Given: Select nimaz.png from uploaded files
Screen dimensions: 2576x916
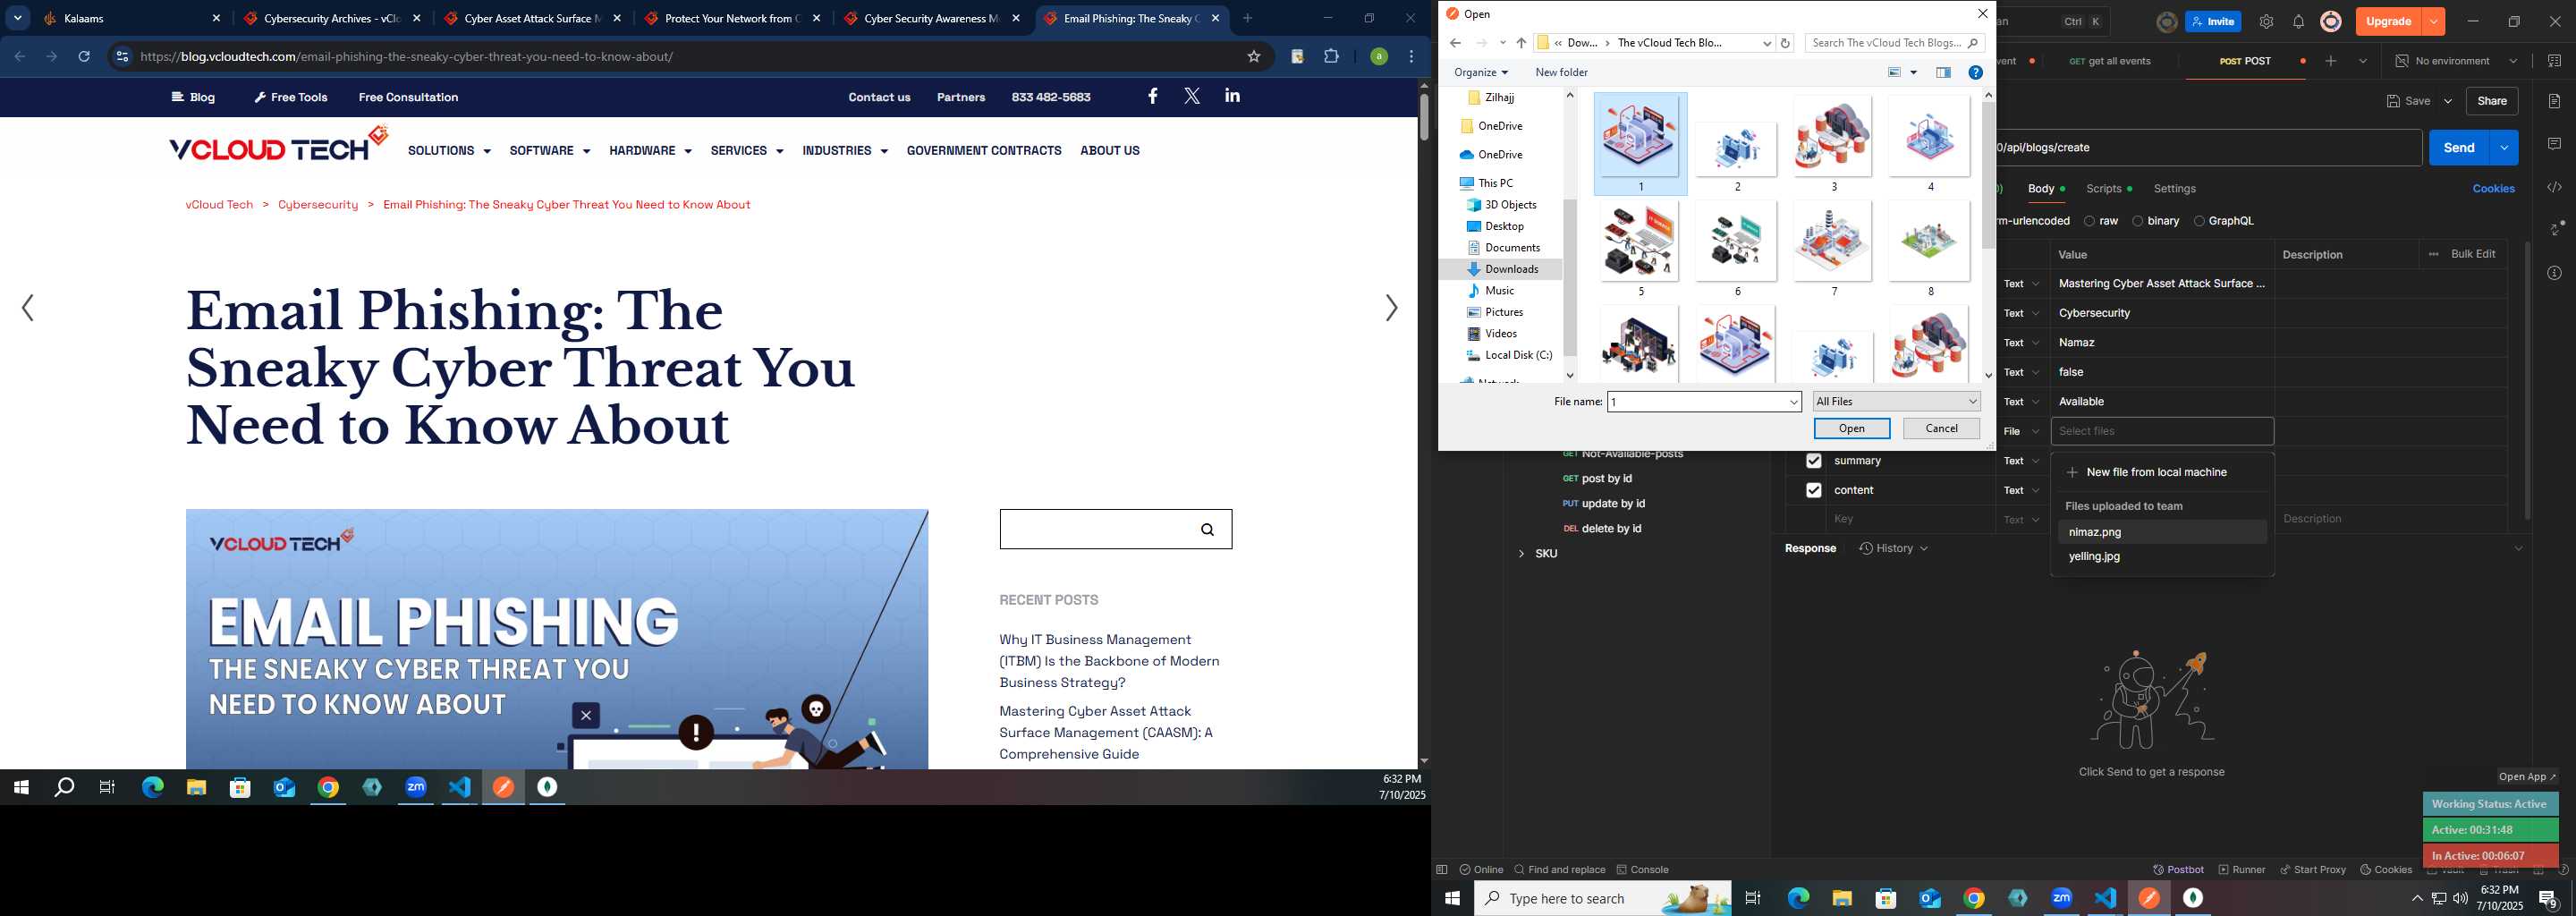Looking at the screenshot, I should pos(2162,533).
